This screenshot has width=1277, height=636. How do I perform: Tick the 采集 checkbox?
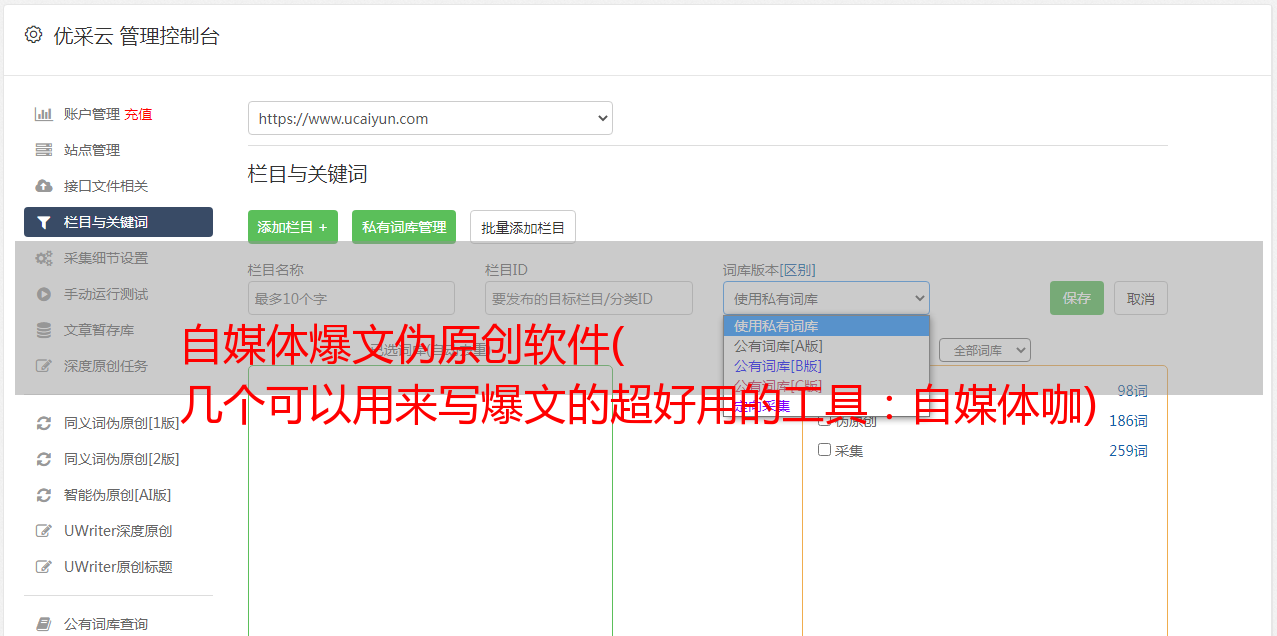click(825, 450)
